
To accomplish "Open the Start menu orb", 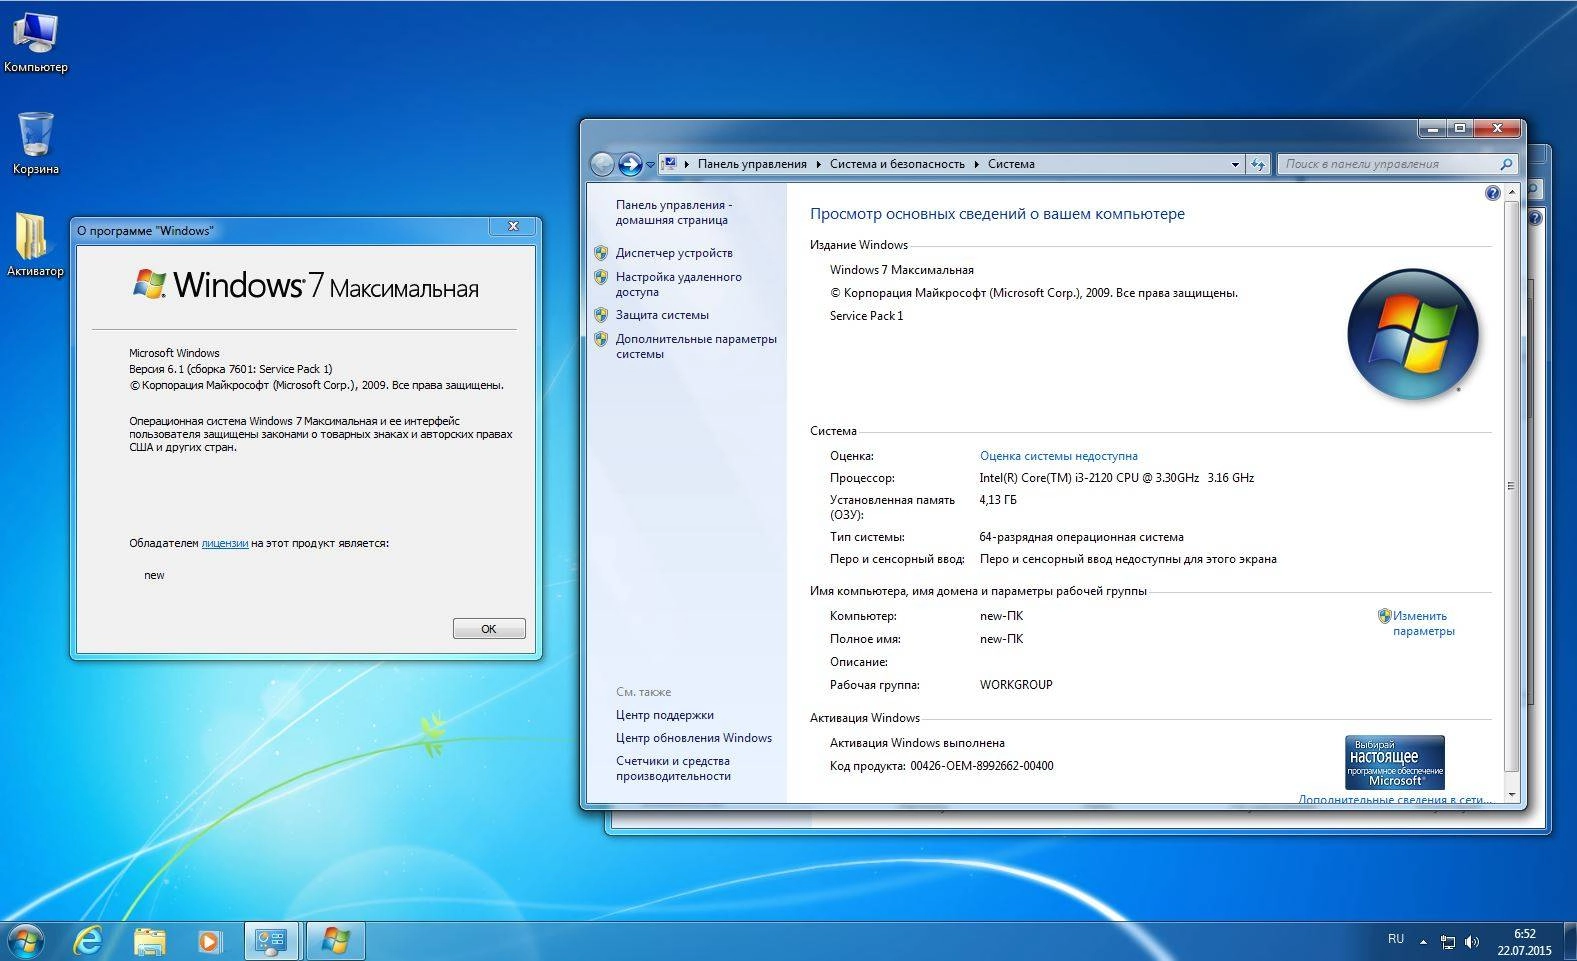I will pos(25,941).
